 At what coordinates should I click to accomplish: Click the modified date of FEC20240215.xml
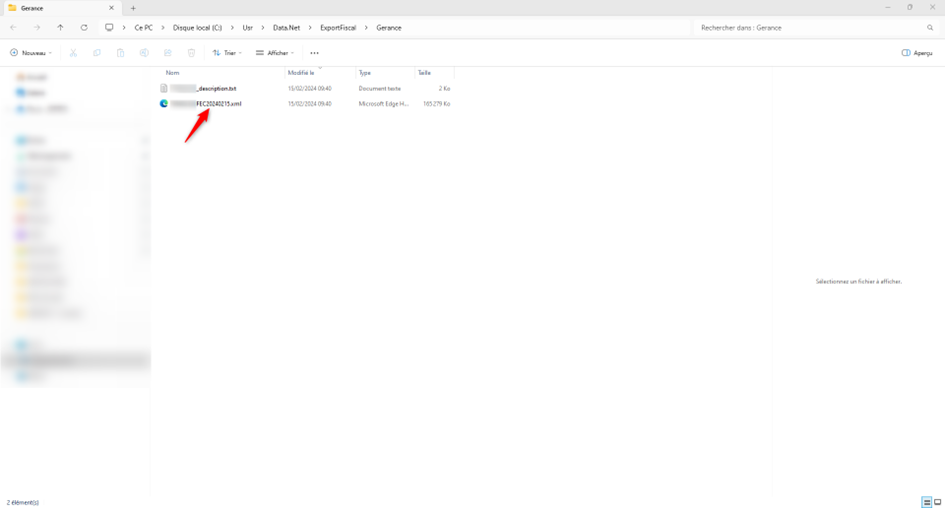pyautogui.click(x=310, y=104)
